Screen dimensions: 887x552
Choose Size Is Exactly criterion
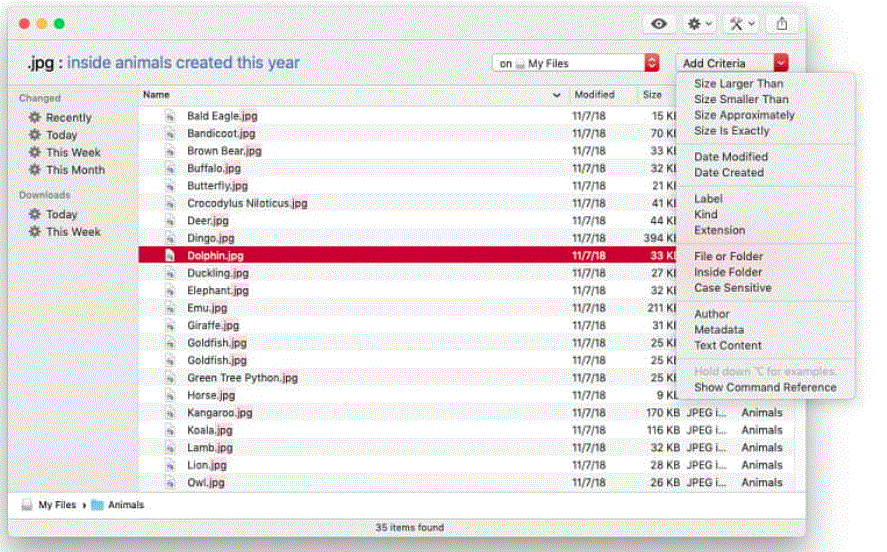731,131
